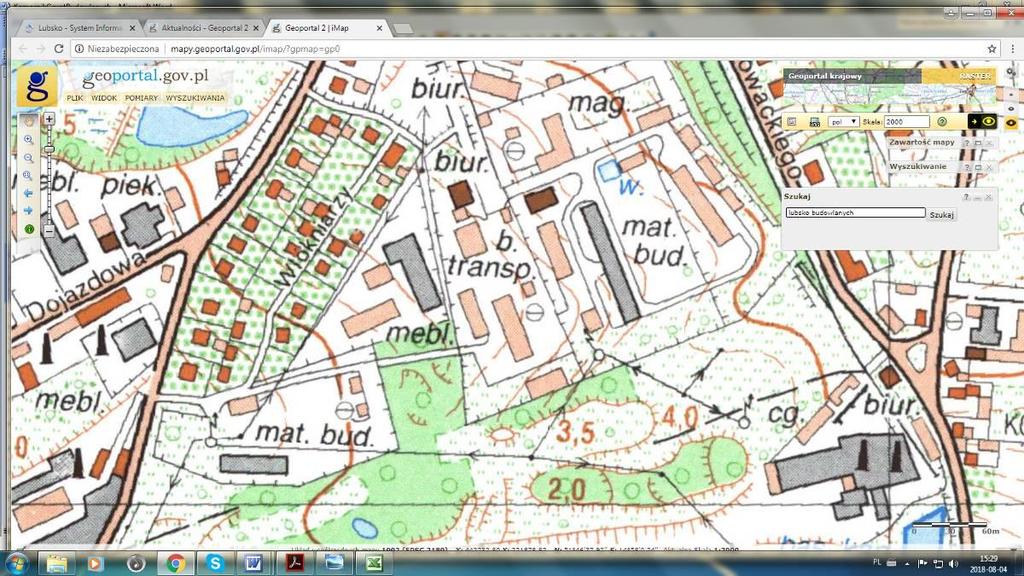Switch to Lubsko - System Inform tab

(x=80, y=28)
